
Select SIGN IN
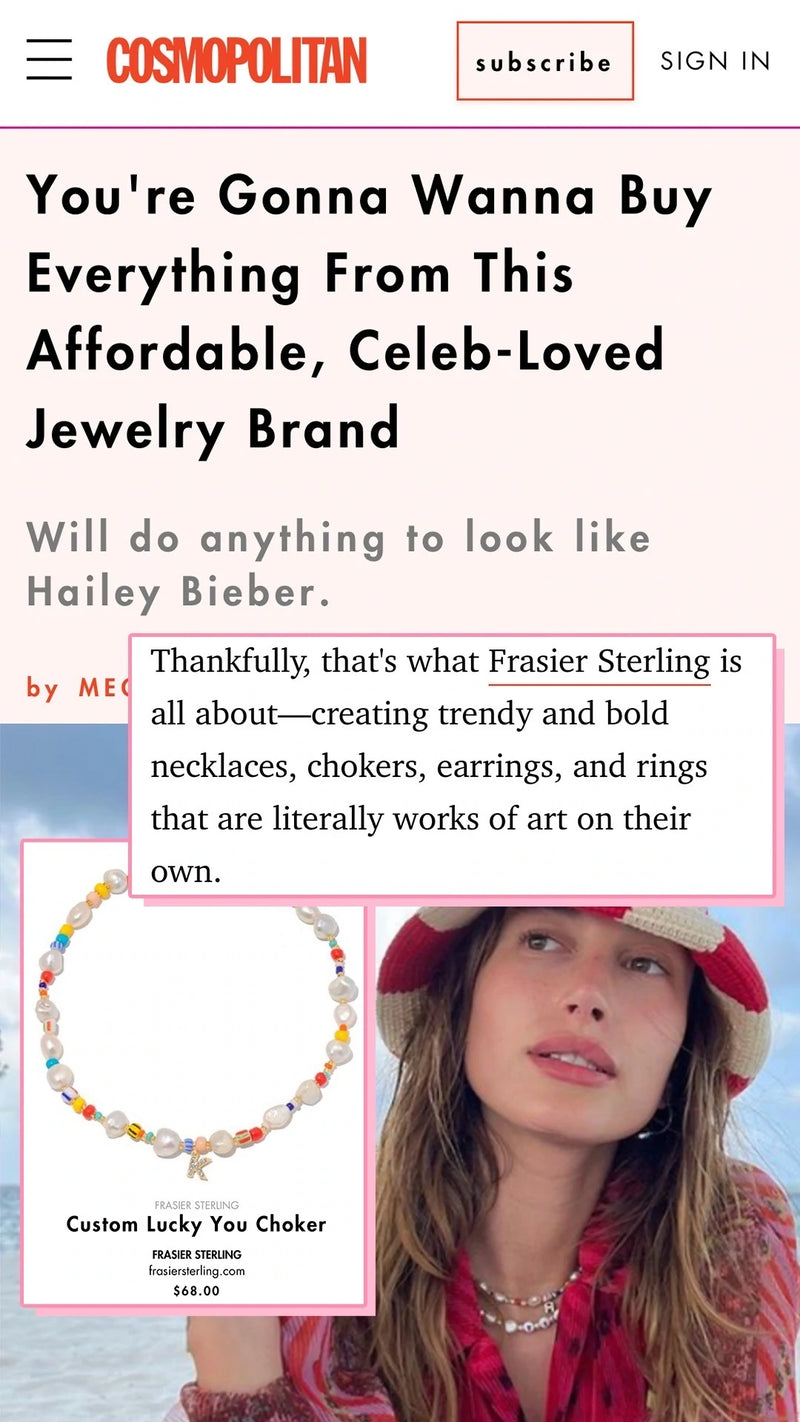(713, 61)
